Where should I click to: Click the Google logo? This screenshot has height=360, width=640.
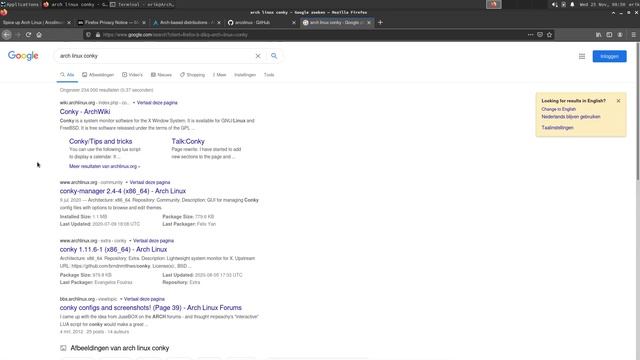23,56
